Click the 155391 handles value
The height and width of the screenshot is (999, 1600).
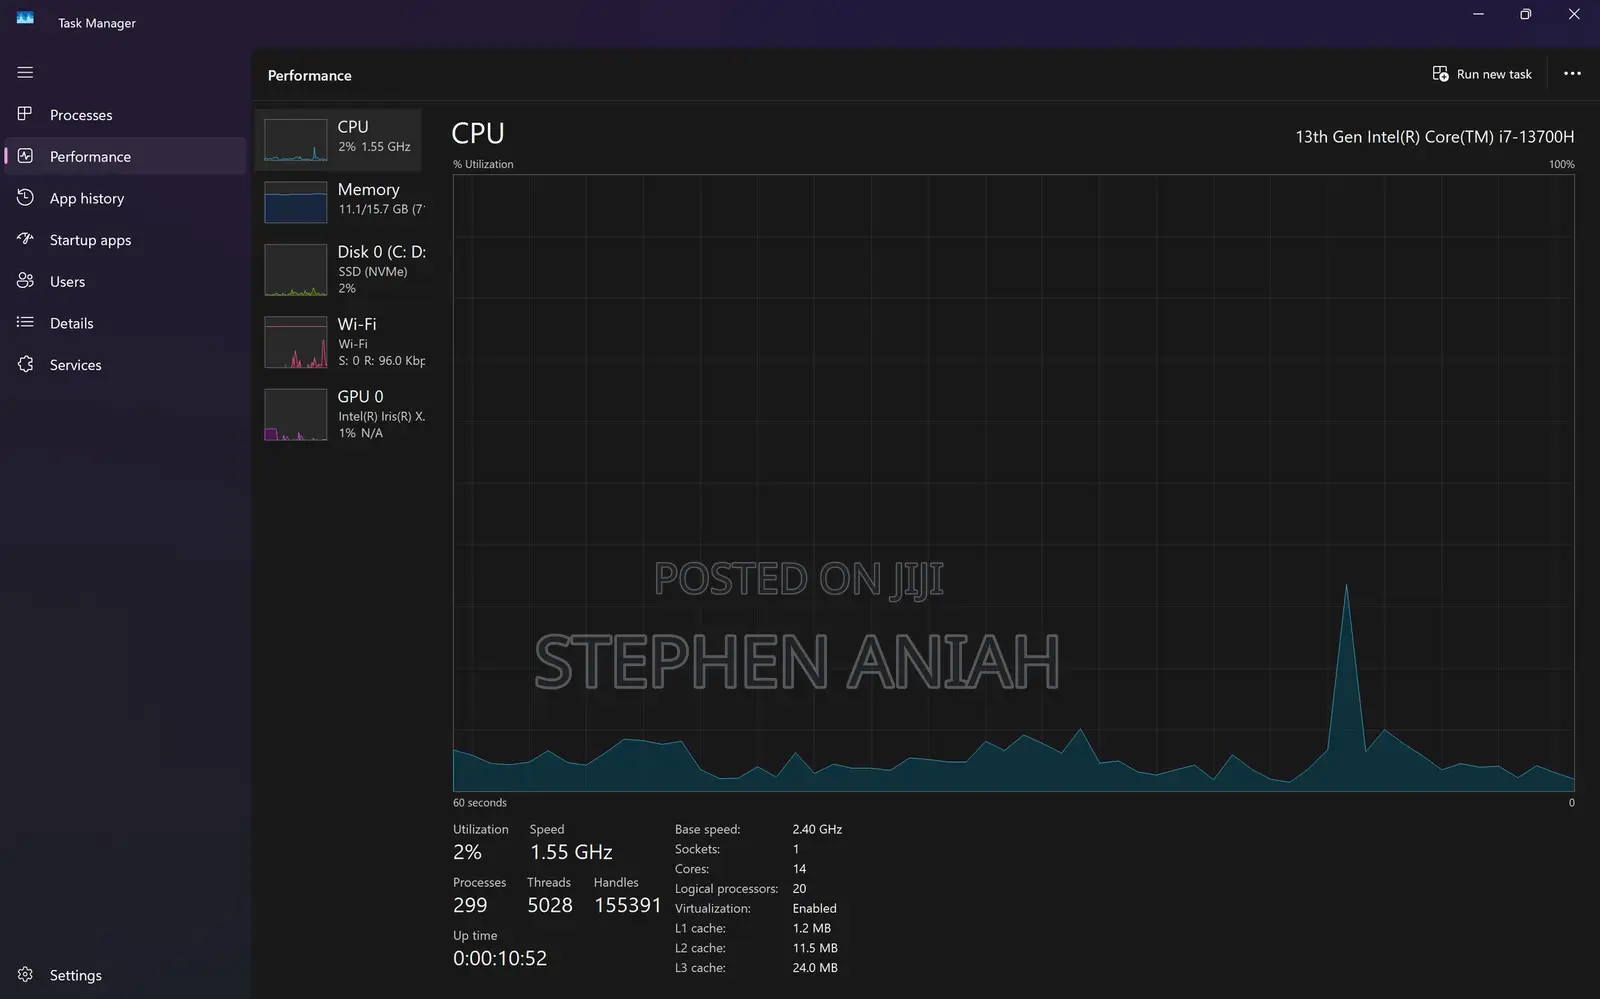coord(628,905)
